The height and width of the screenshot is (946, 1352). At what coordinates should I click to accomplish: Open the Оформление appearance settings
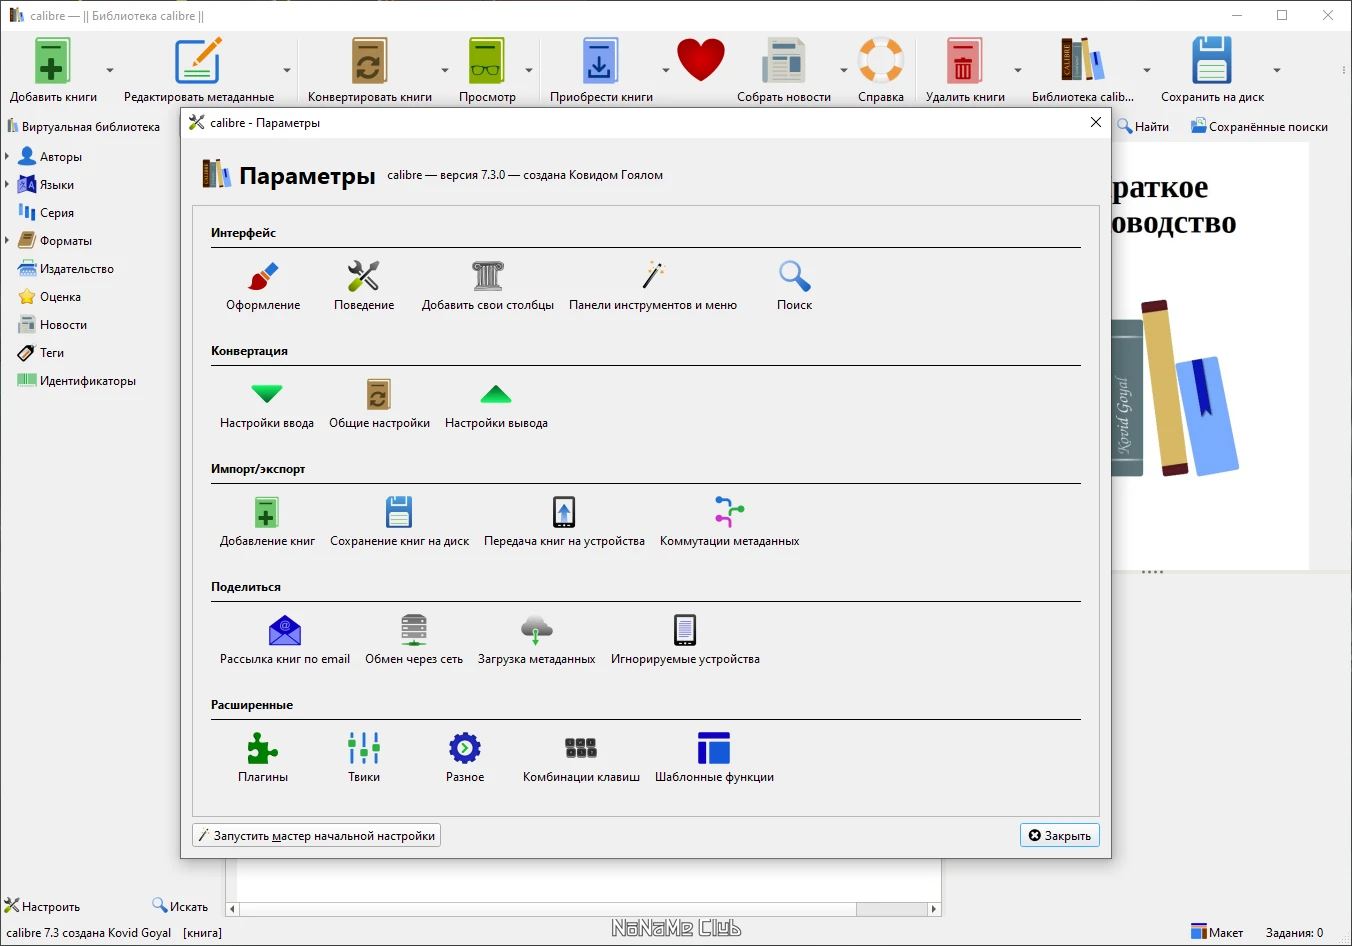click(263, 286)
